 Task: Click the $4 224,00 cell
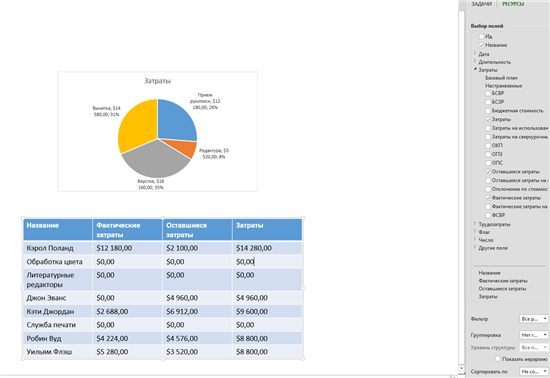pyautogui.click(x=127, y=338)
